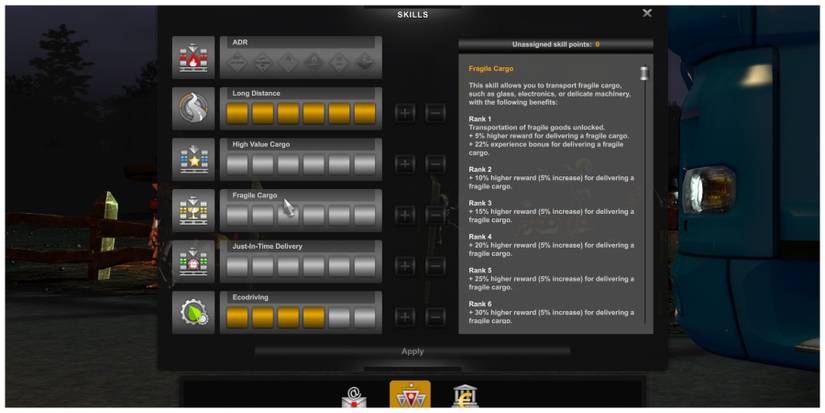Click the first Just-In-Time Delivery rank slot
The width and height of the screenshot is (825, 413).
pyautogui.click(x=237, y=267)
